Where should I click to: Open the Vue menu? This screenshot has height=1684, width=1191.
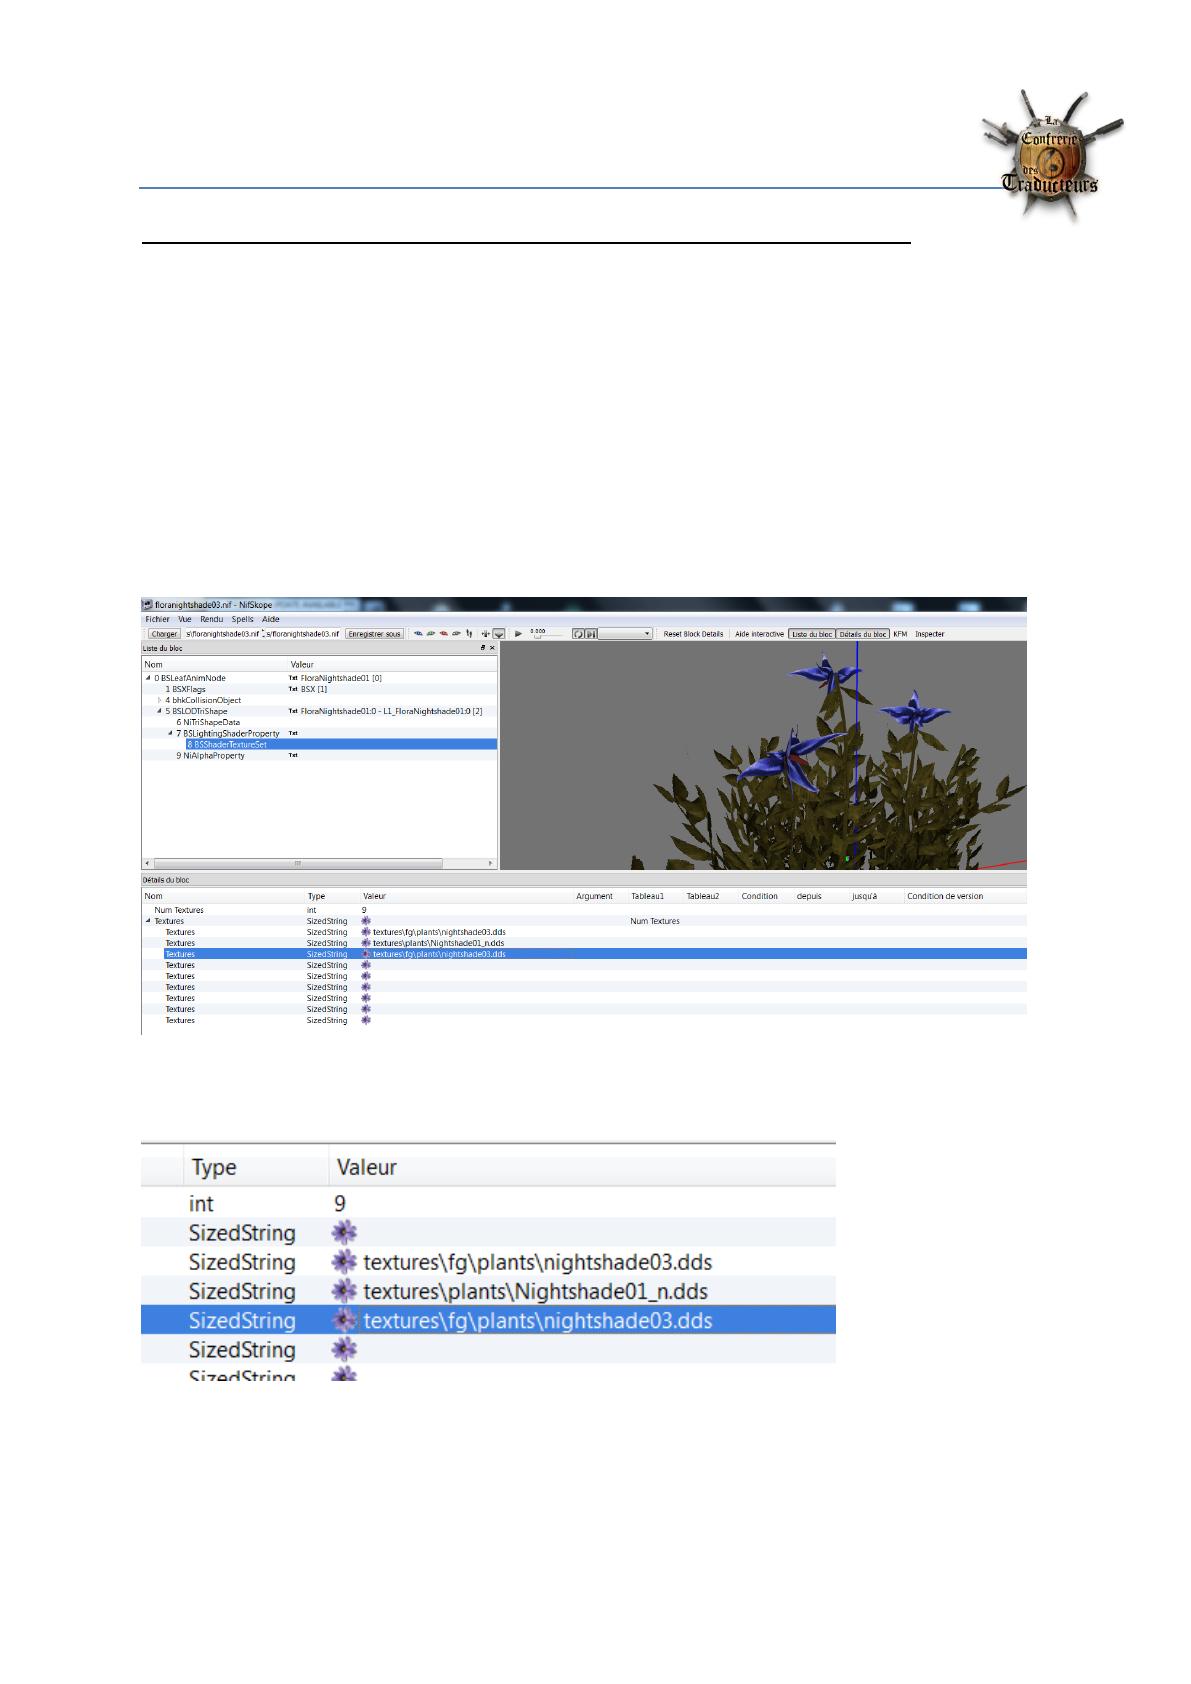click(x=185, y=619)
